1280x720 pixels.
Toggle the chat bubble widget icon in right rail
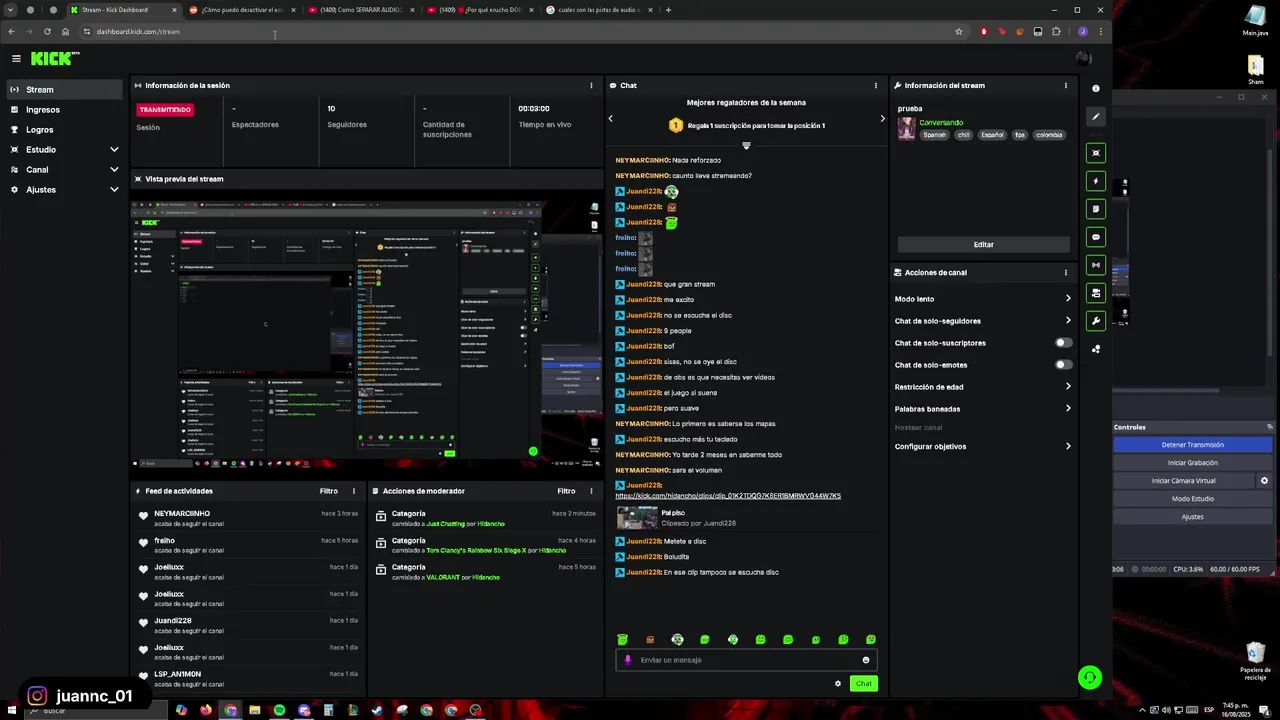[x=1096, y=237]
